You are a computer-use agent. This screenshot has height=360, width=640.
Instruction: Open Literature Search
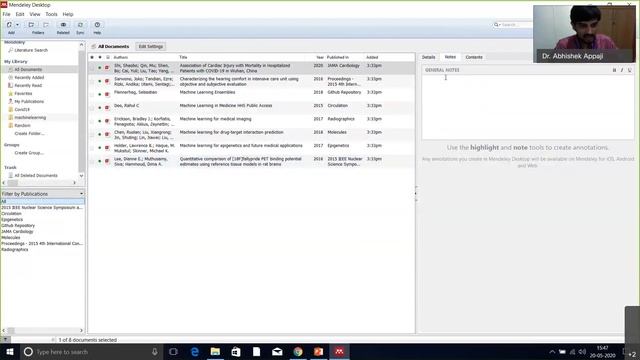point(31,50)
